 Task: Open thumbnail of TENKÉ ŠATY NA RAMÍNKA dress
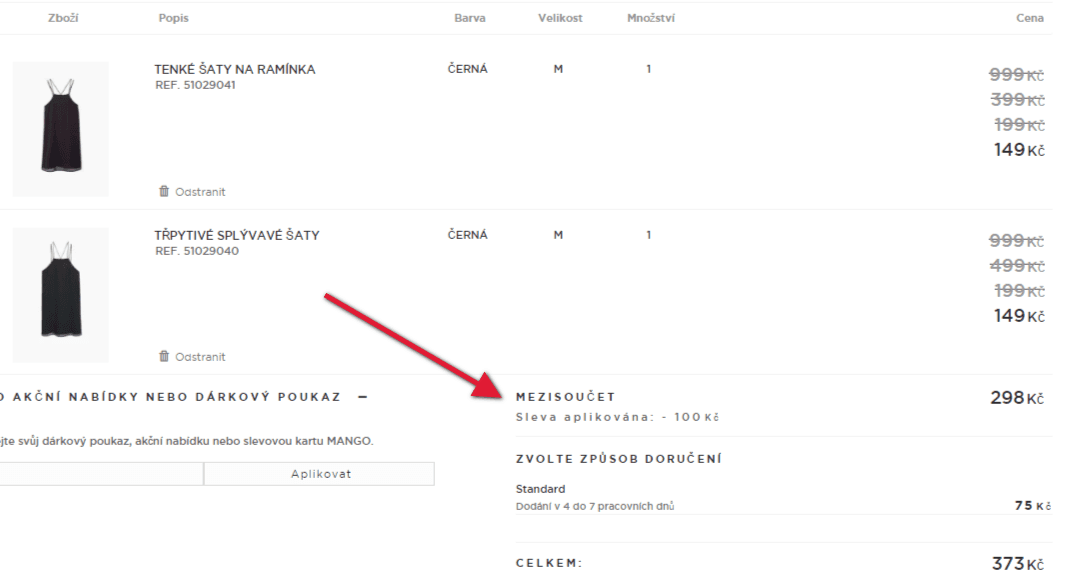[61, 129]
